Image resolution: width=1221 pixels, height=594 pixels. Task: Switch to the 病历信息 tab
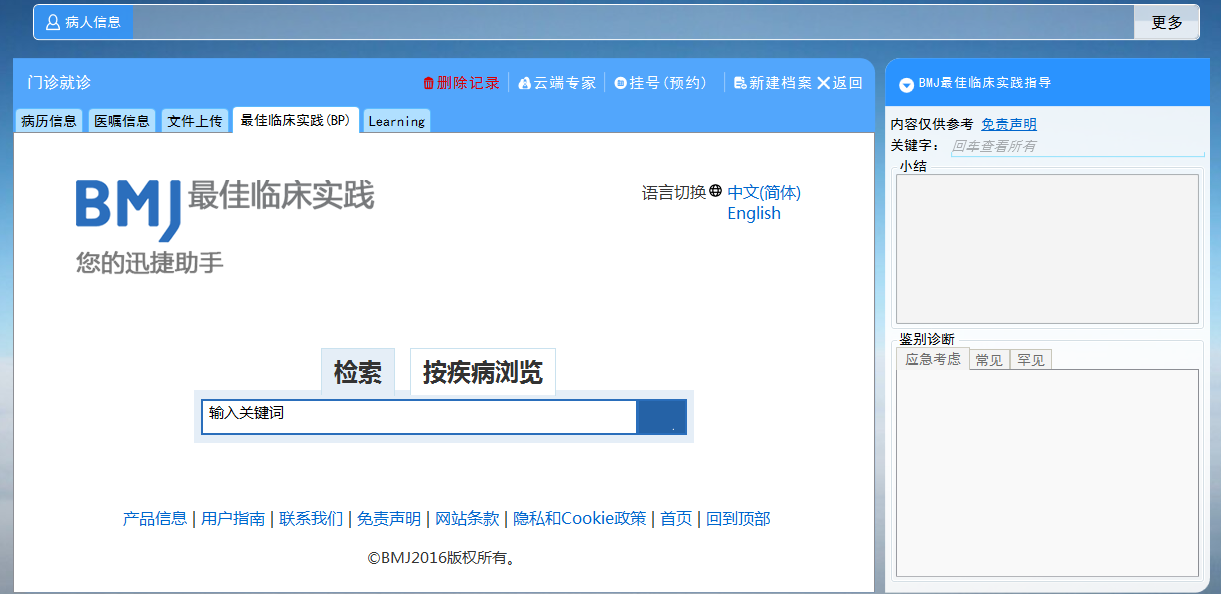tap(49, 121)
